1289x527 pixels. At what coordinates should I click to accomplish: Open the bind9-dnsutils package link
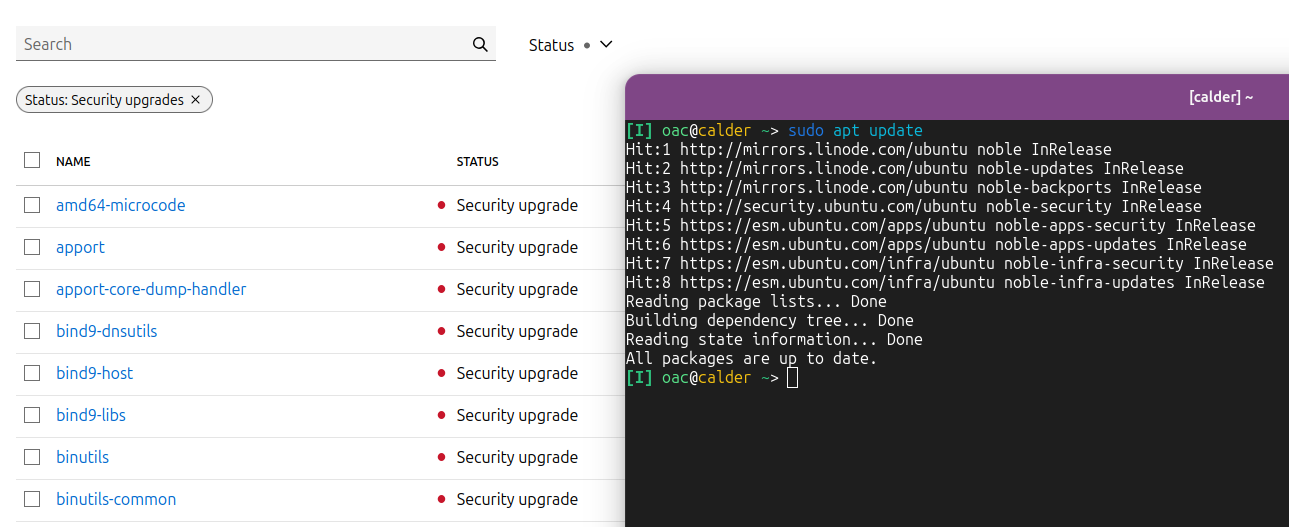[x=106, y=331]
